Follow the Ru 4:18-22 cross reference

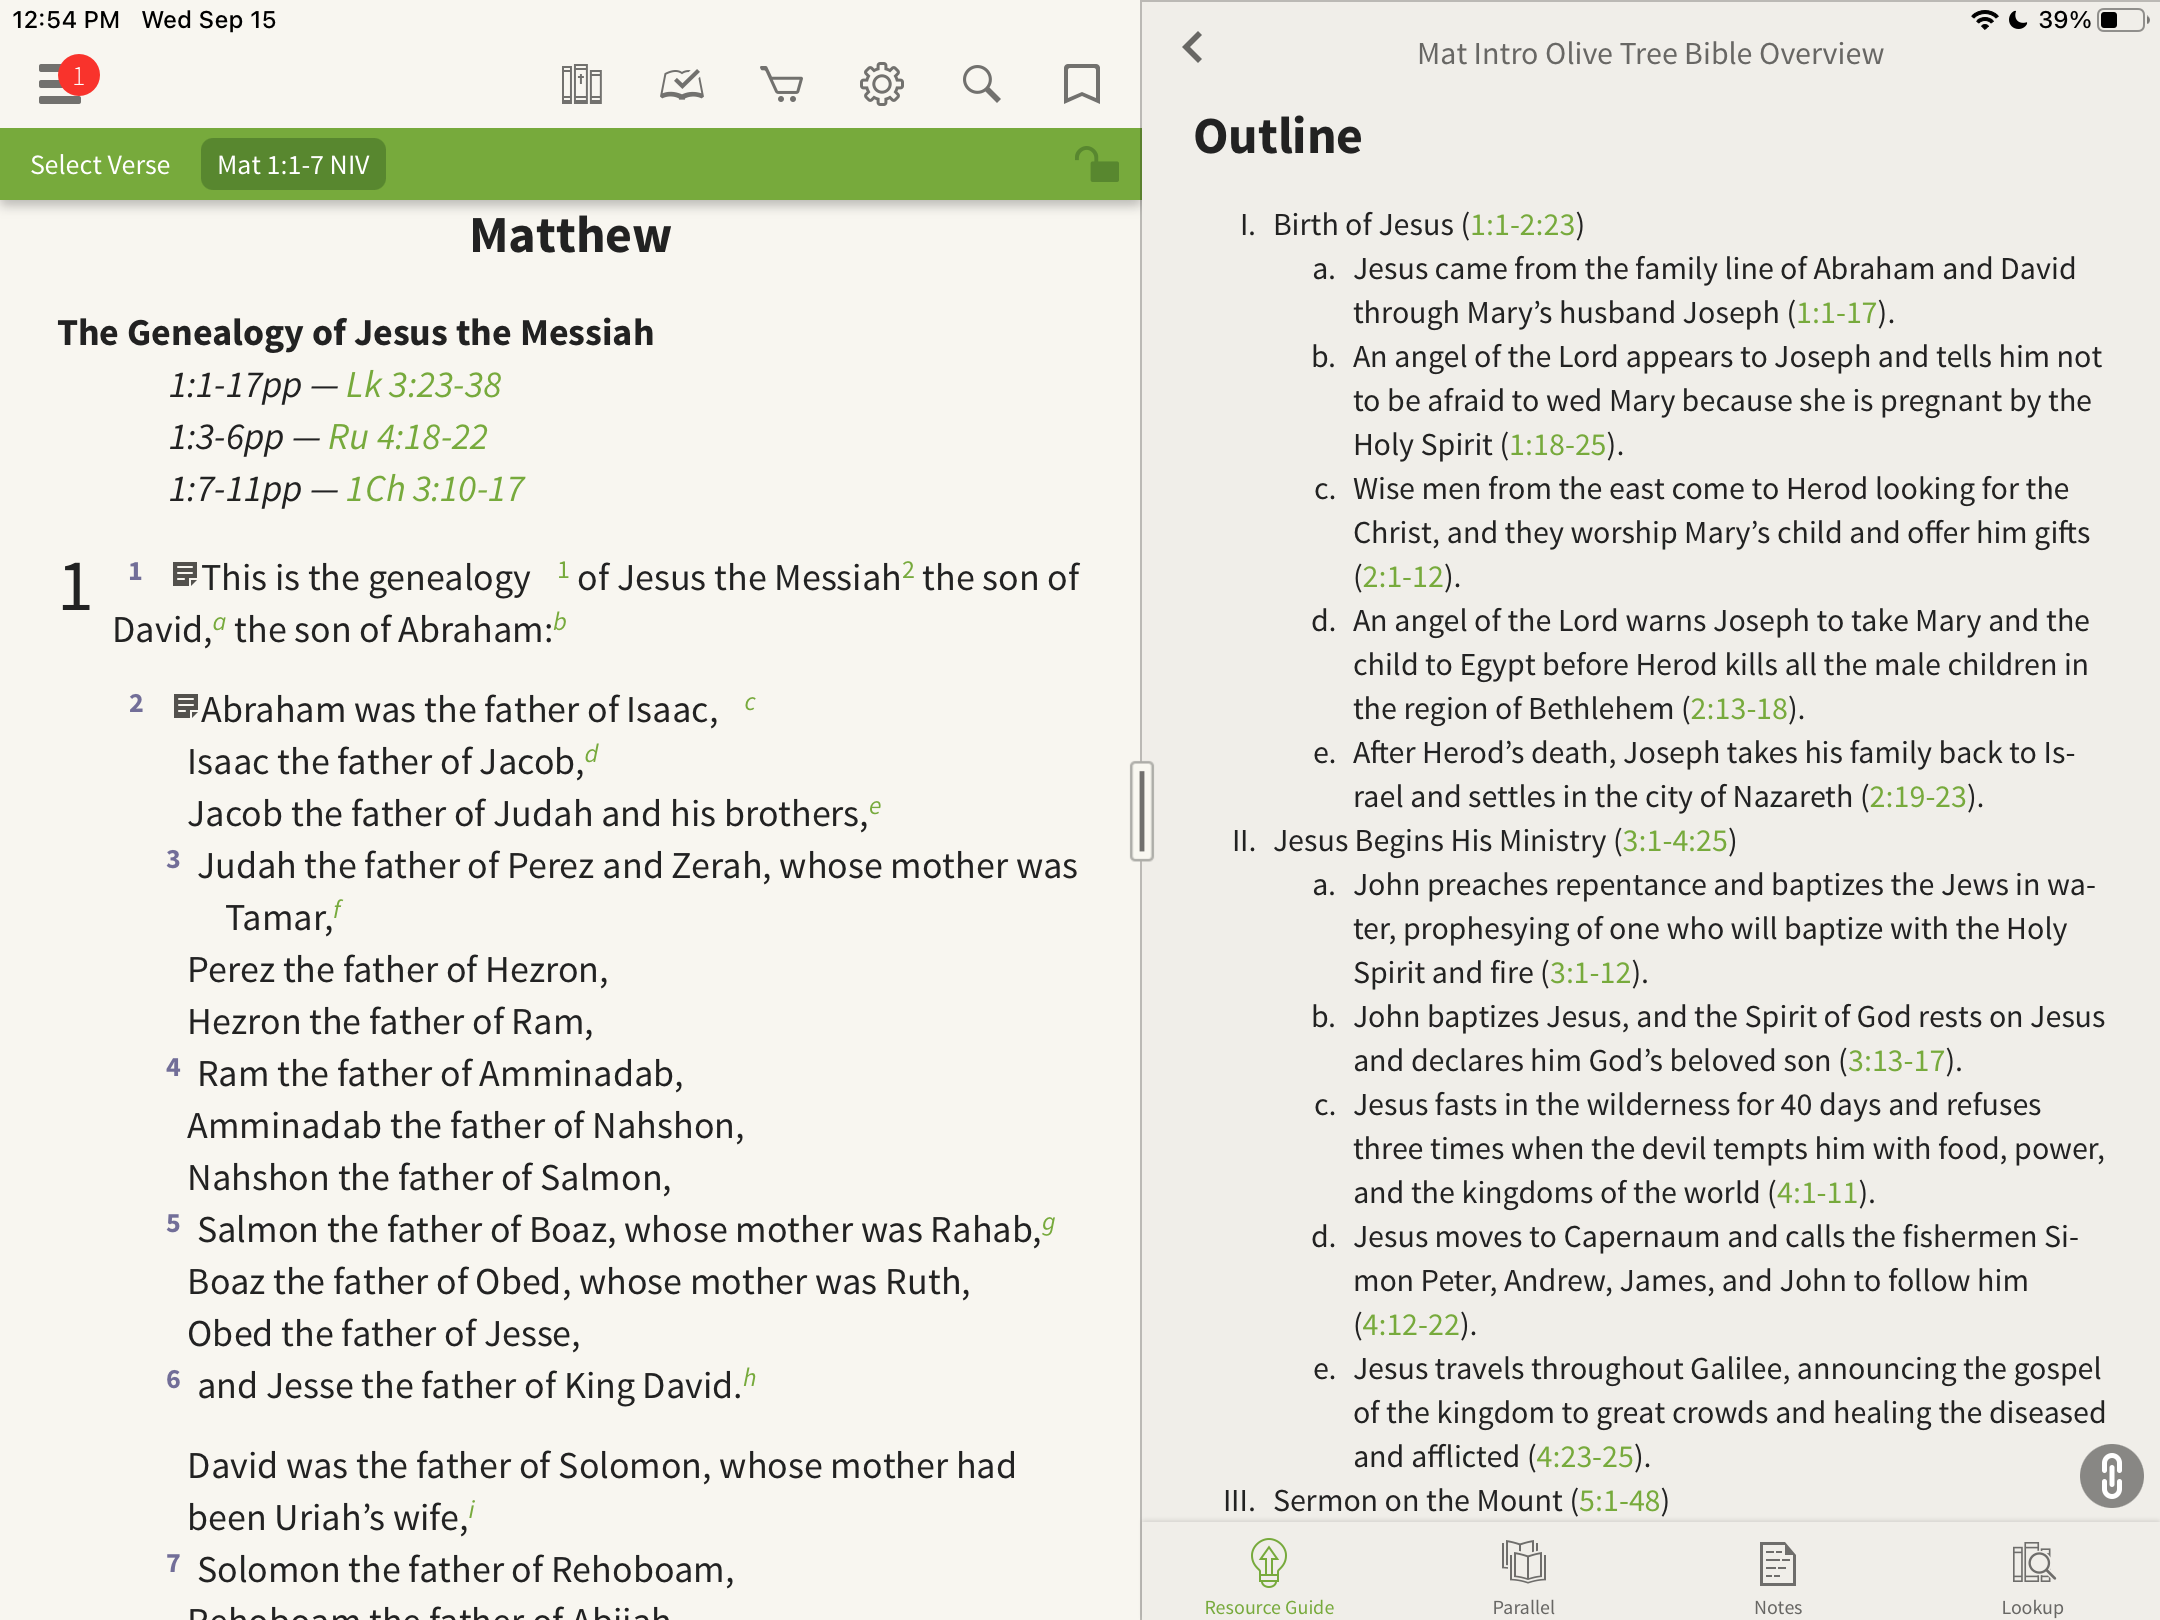pos(408,437)
